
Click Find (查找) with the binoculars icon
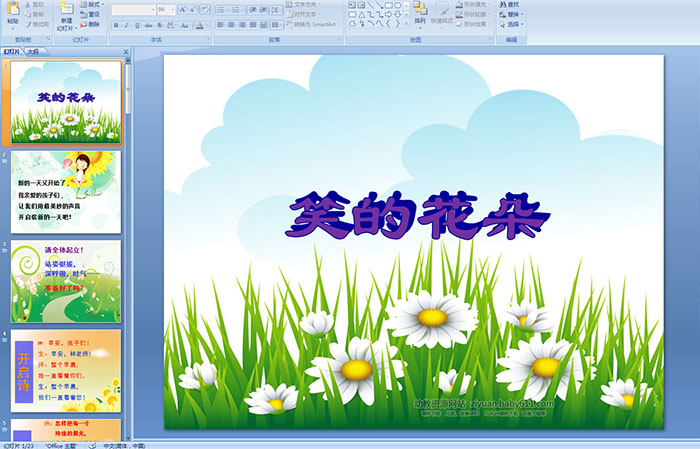click(x=509, y=4)
